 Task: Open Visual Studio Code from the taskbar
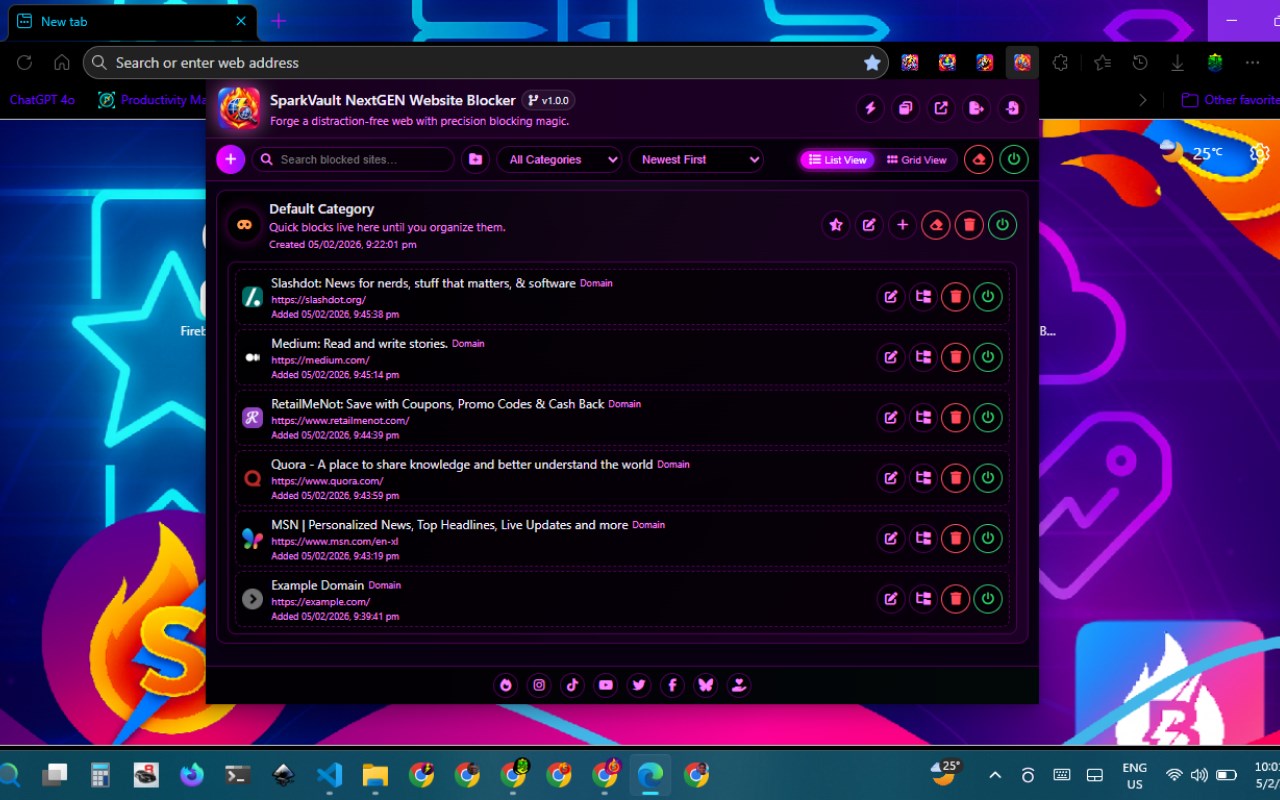[329, 775]
